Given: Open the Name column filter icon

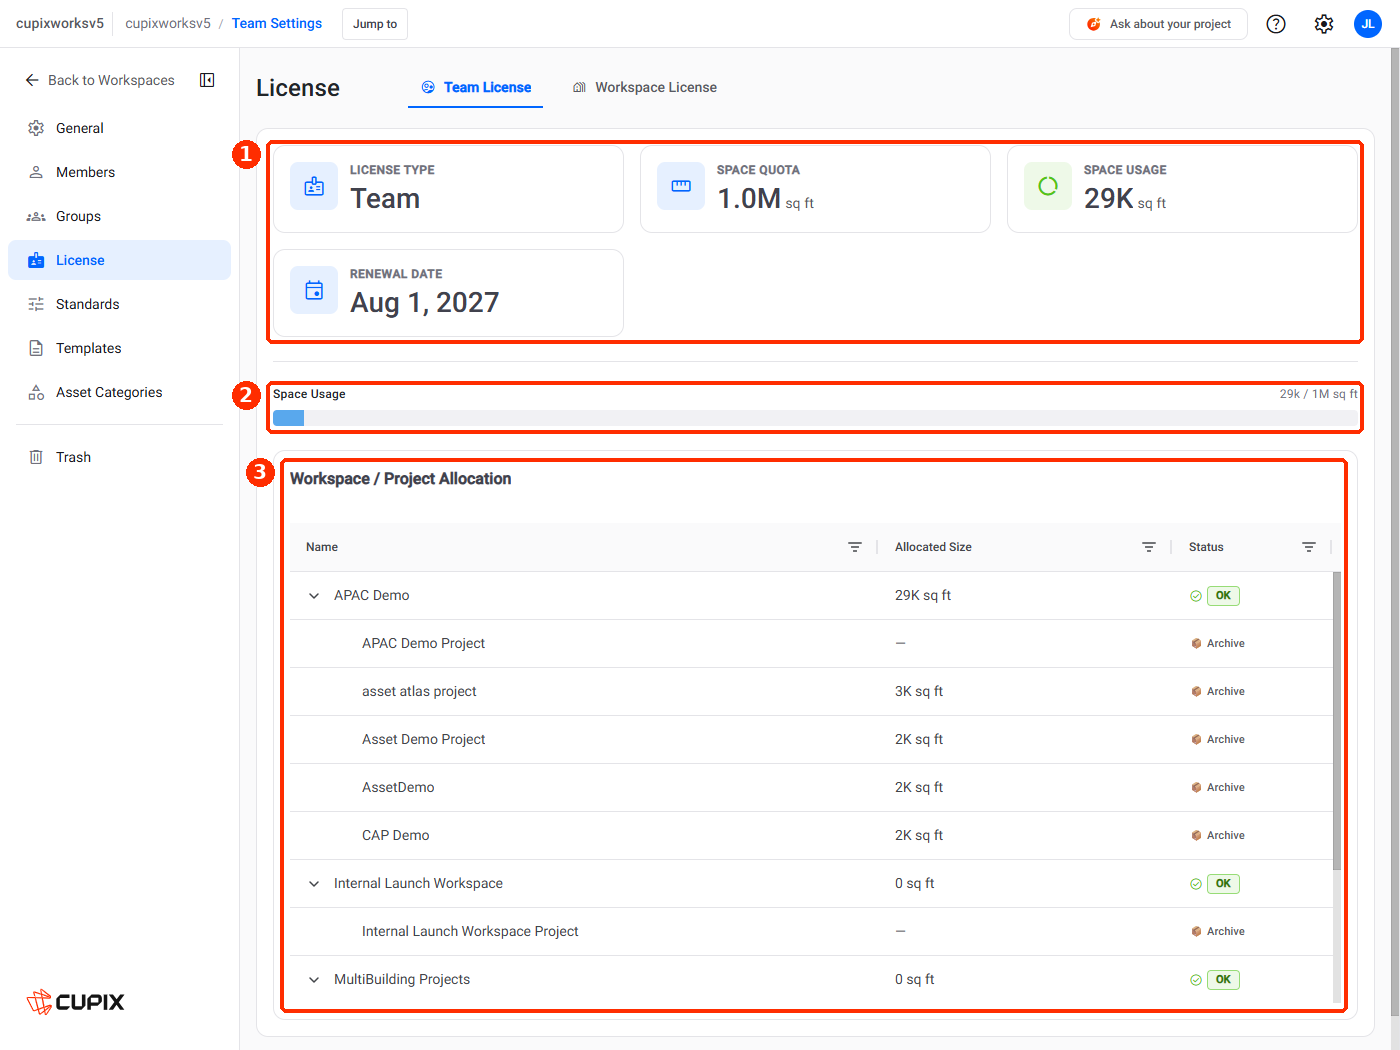Looking at the screenshot, I should [x=855, y=547].
